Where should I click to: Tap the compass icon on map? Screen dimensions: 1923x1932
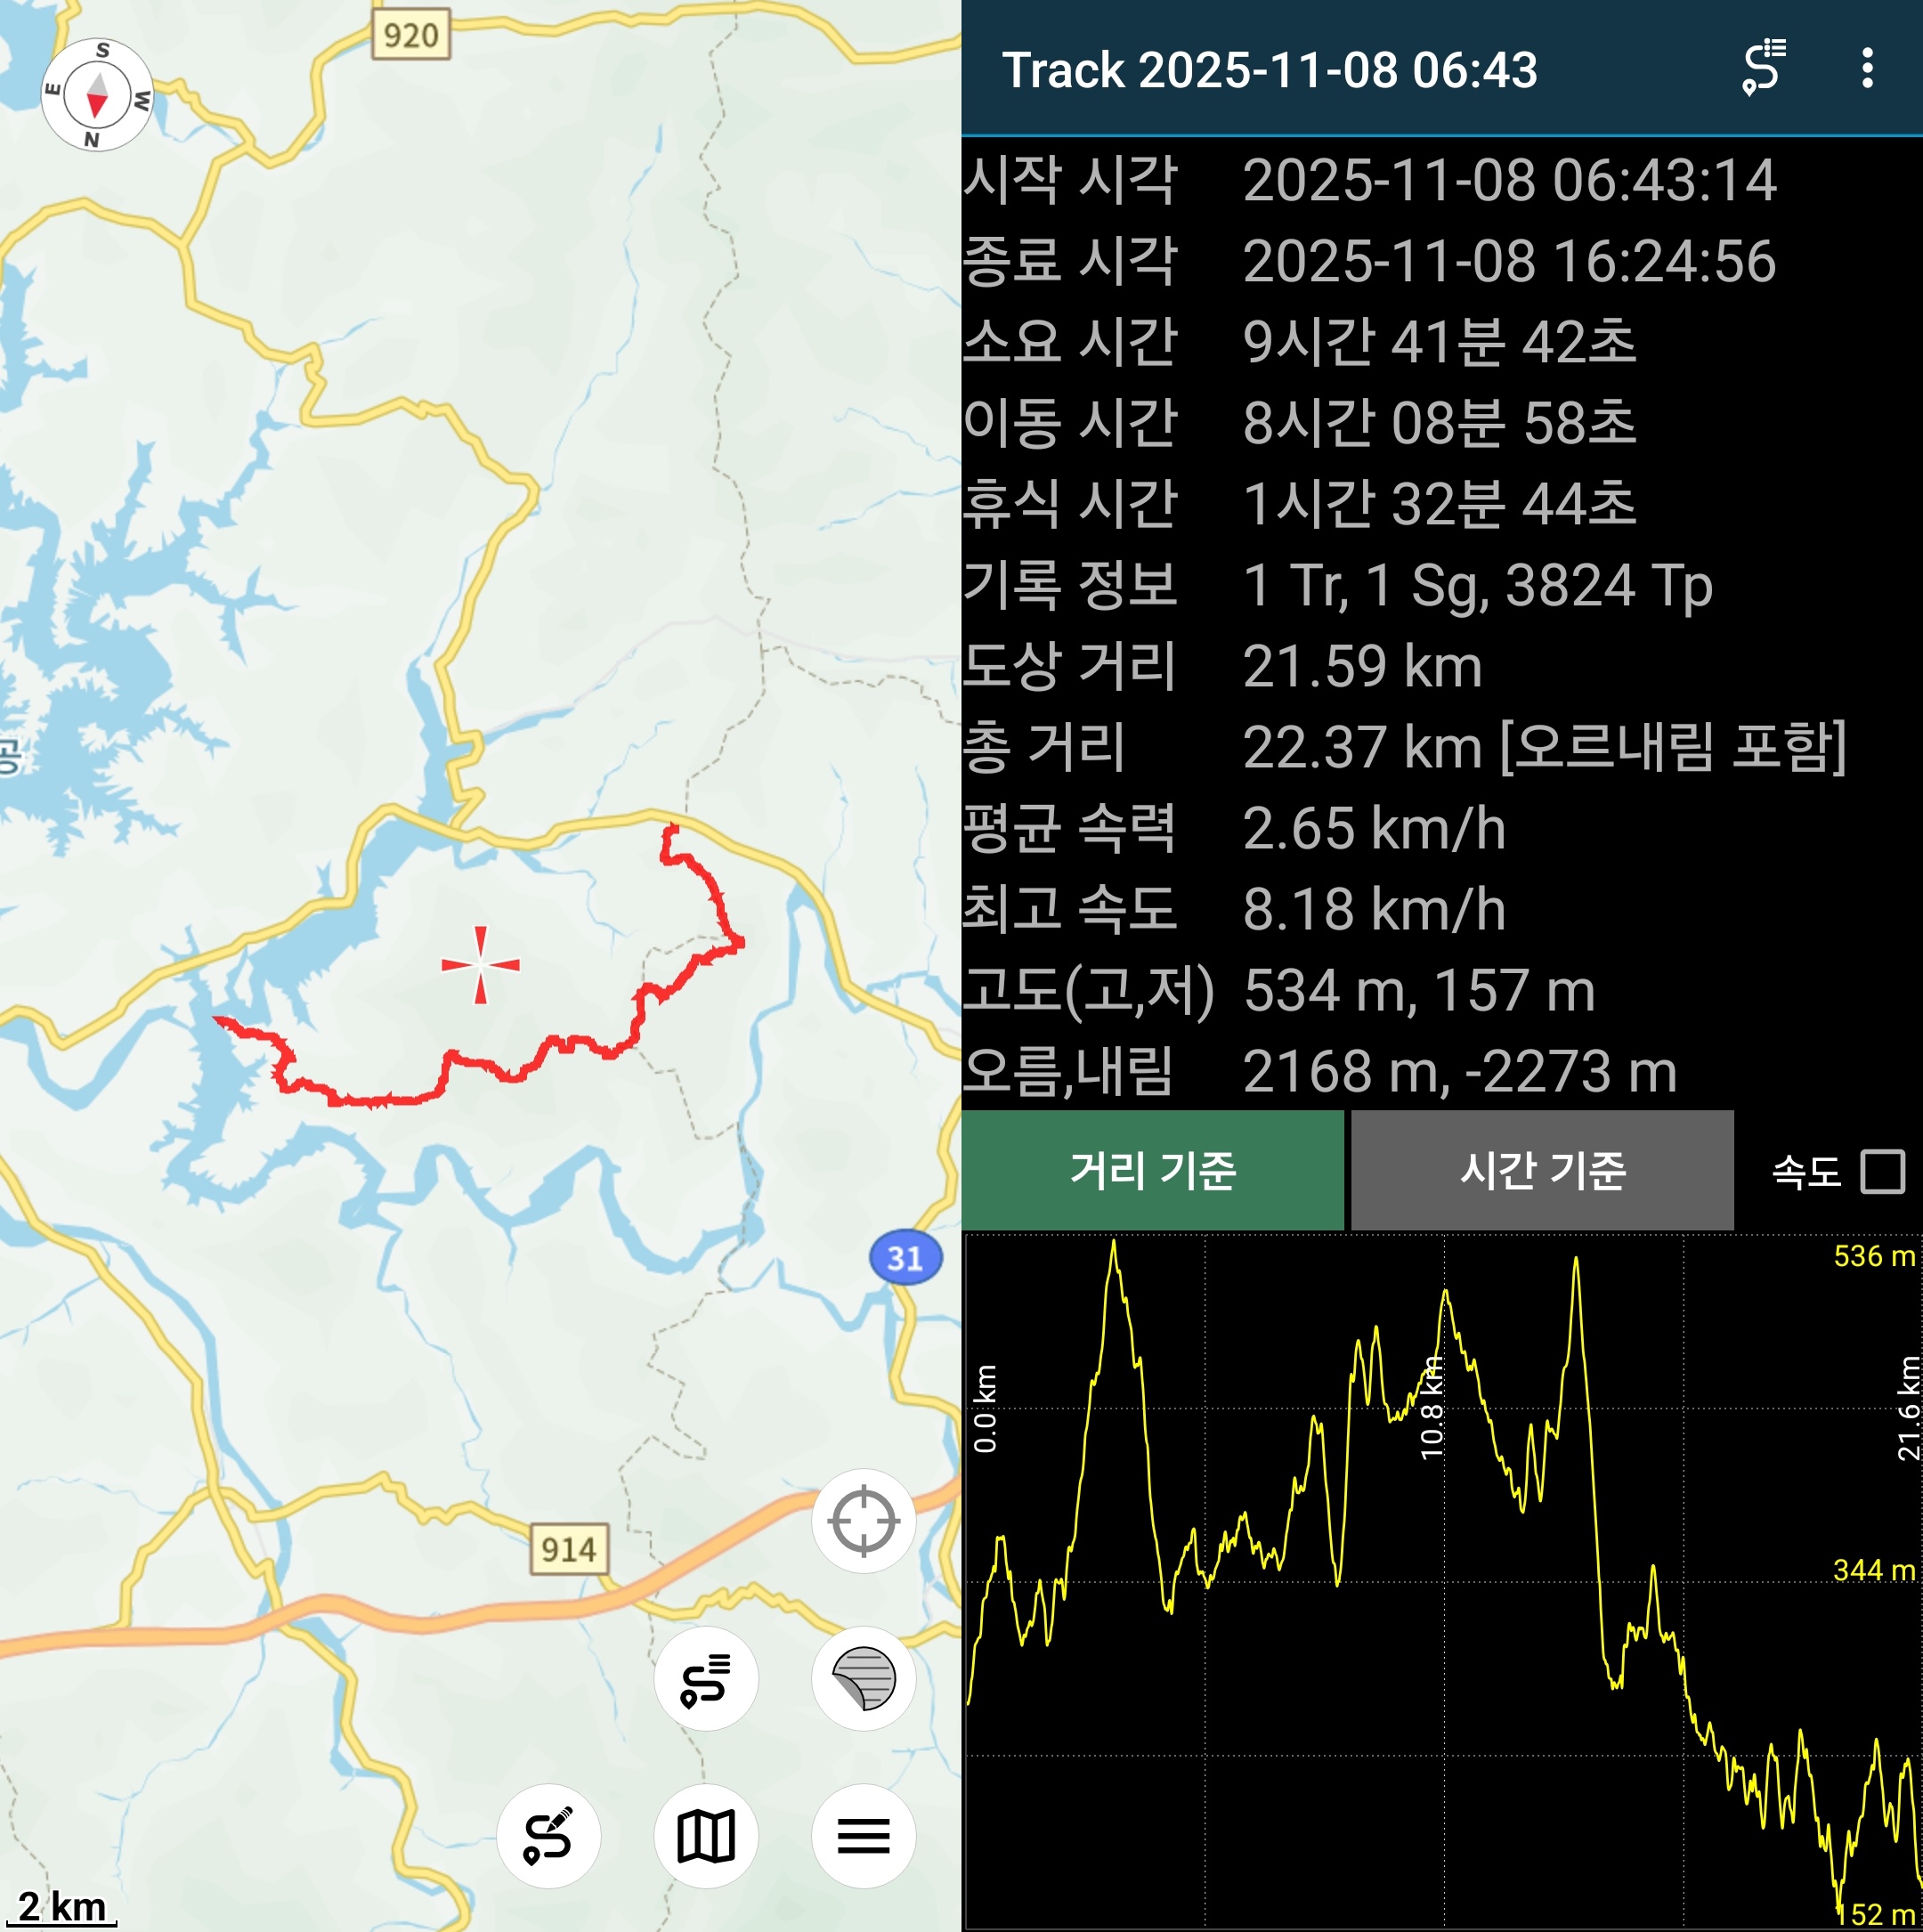tap(97, 95)
